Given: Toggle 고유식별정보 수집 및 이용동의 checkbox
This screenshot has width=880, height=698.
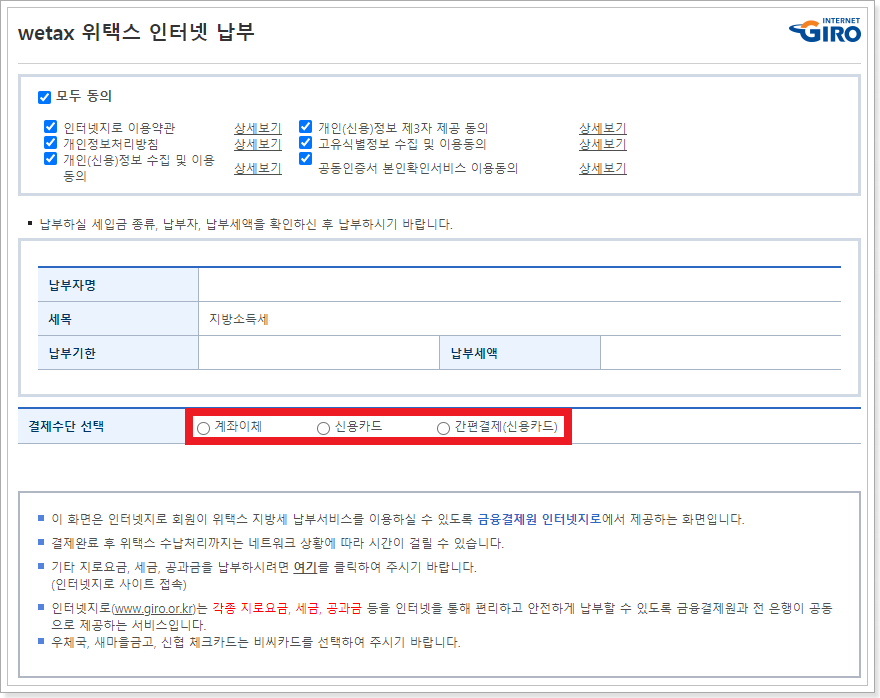Looking at the screenshot, I should click(305, 143).
